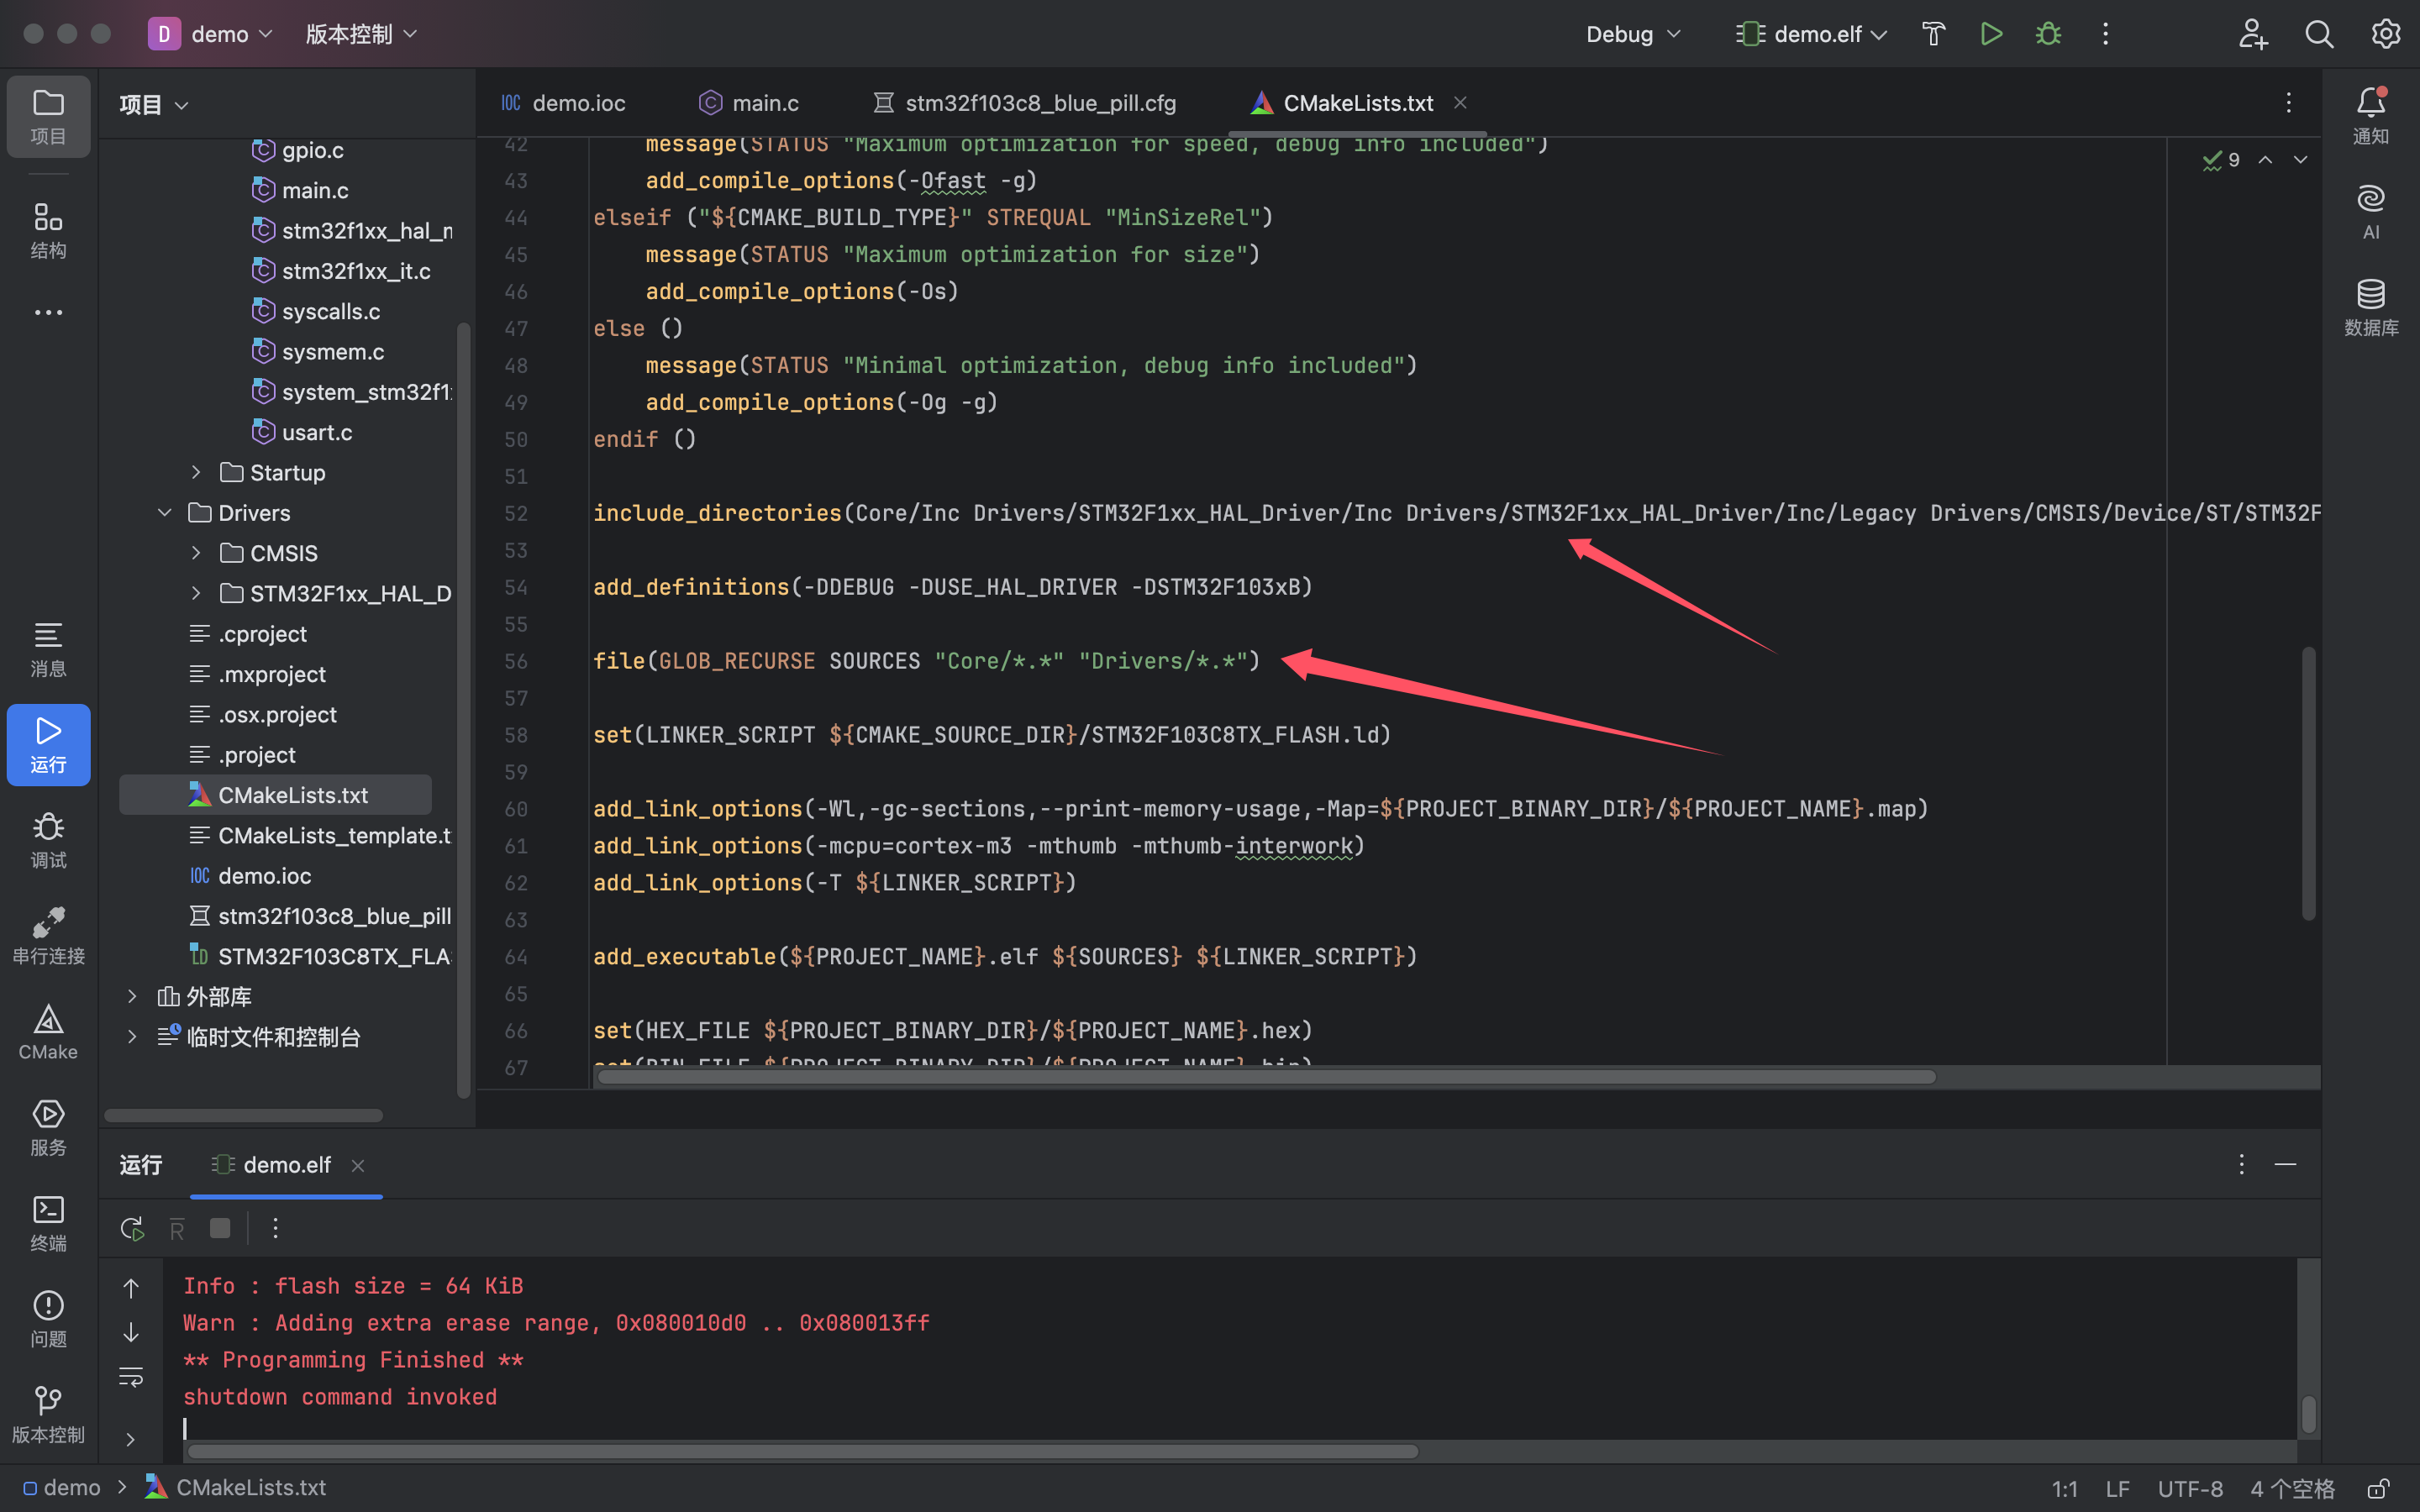Open run panel options menu
Viewport: 2420px width, 1512px height.
pyautogui.click(x=2241, y=1165)
